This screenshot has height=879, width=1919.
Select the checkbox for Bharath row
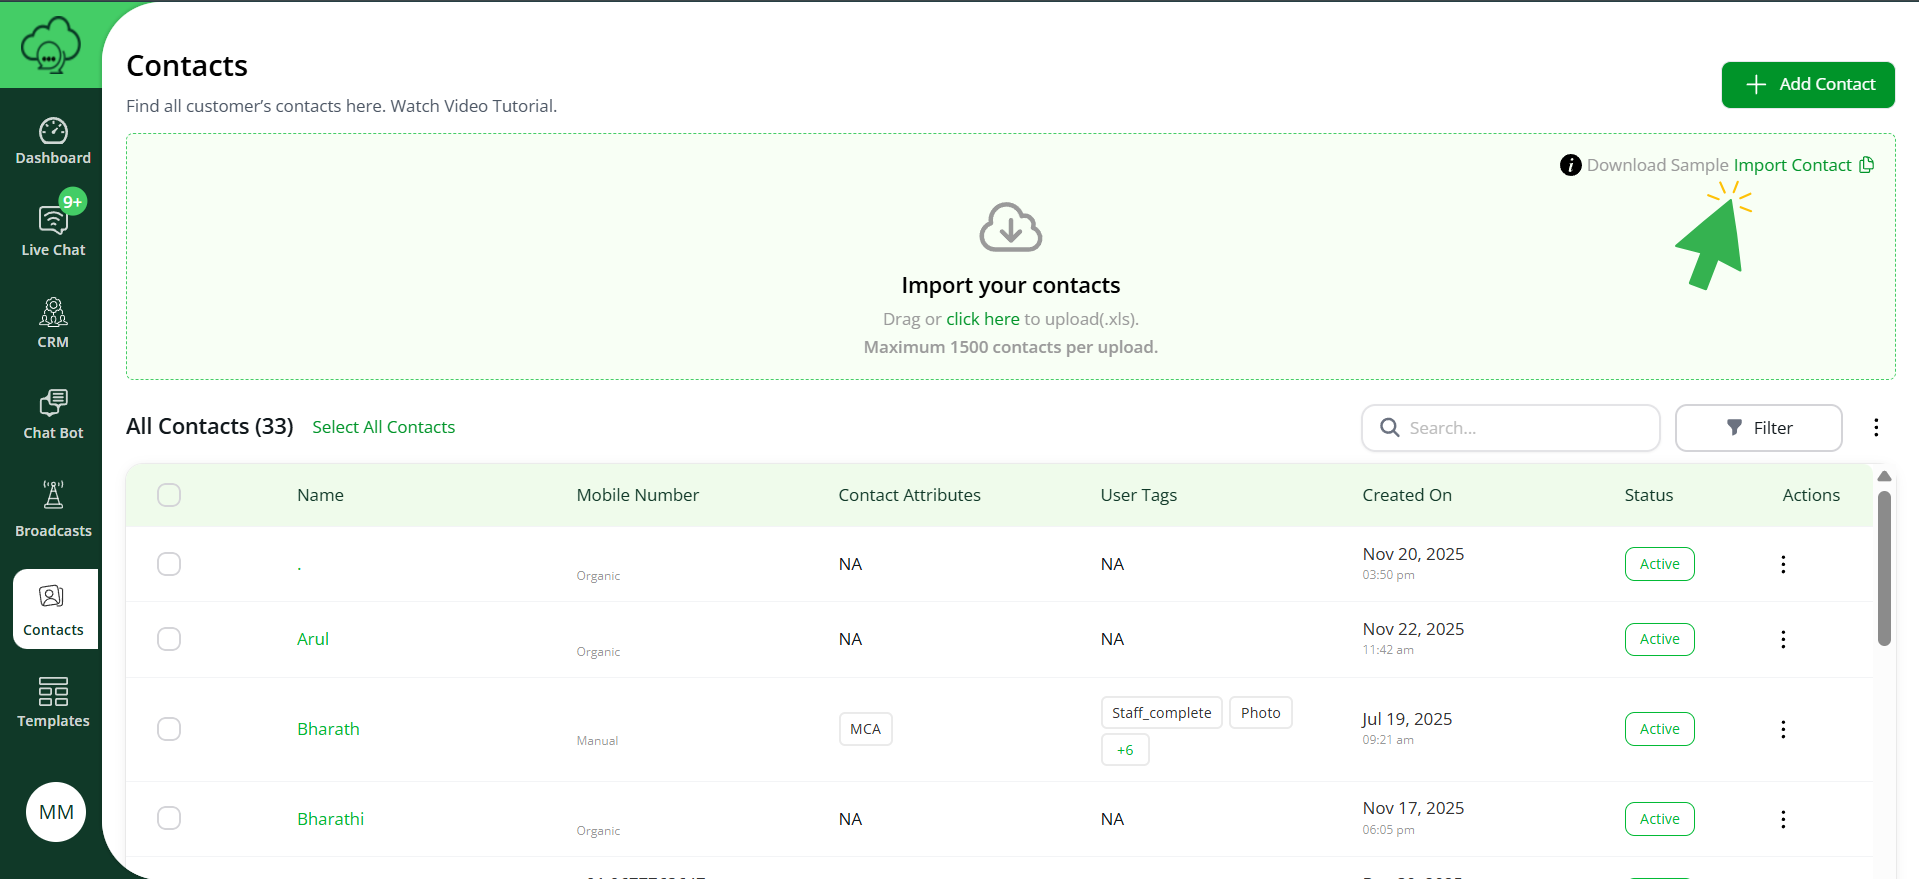pos(169,729)
